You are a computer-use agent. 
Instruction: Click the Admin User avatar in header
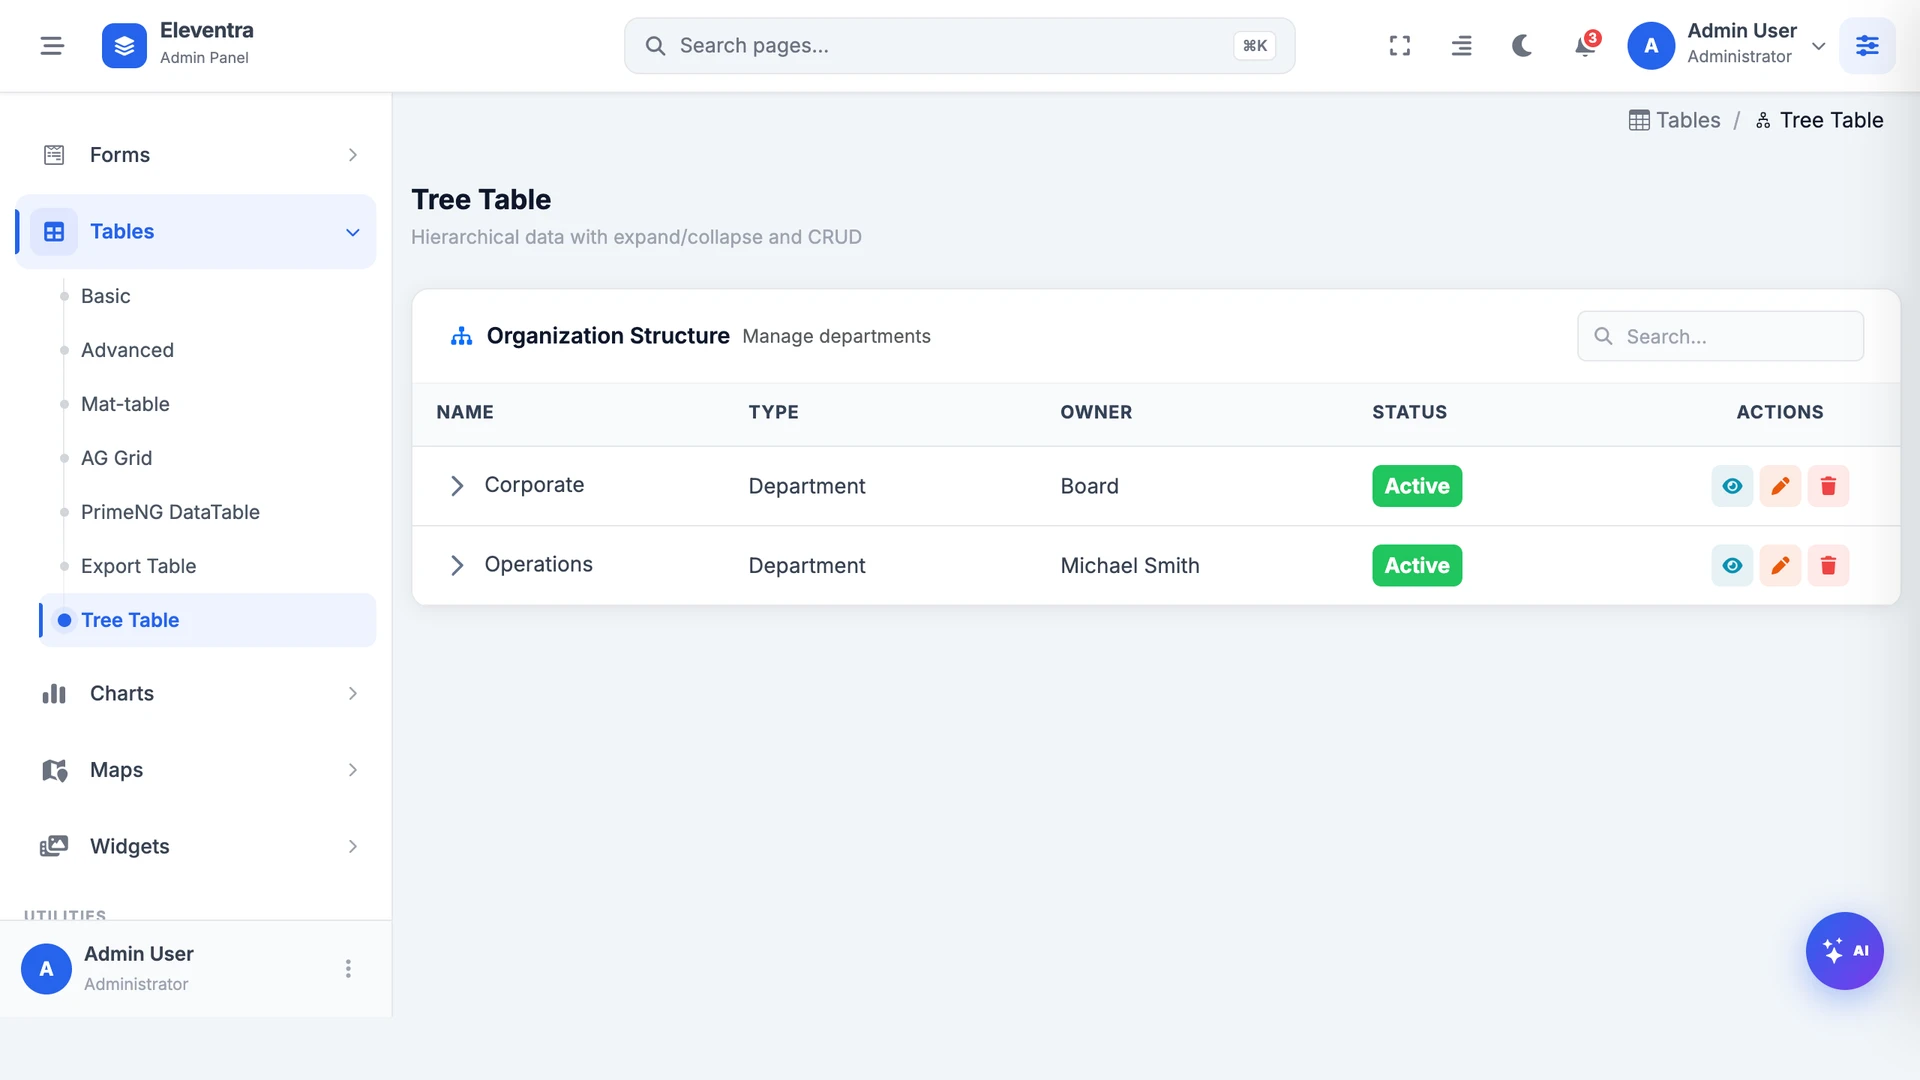(x=1651, y=45)
